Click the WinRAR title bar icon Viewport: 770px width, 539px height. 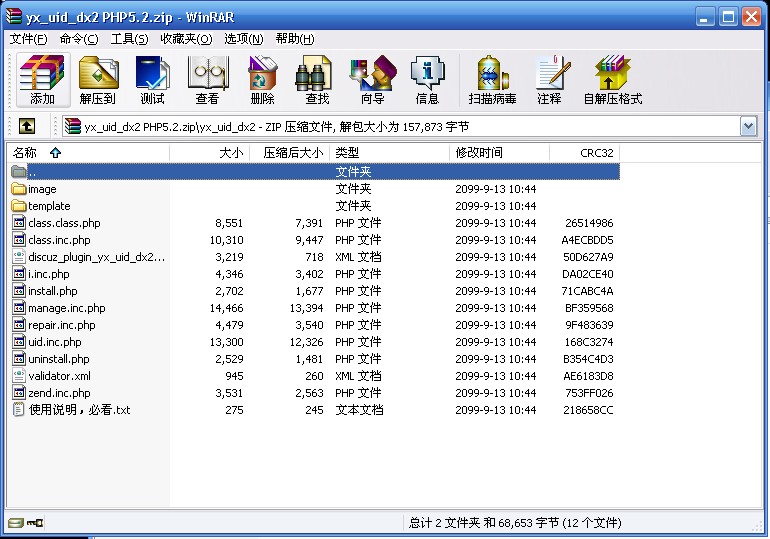coord(14,17)
